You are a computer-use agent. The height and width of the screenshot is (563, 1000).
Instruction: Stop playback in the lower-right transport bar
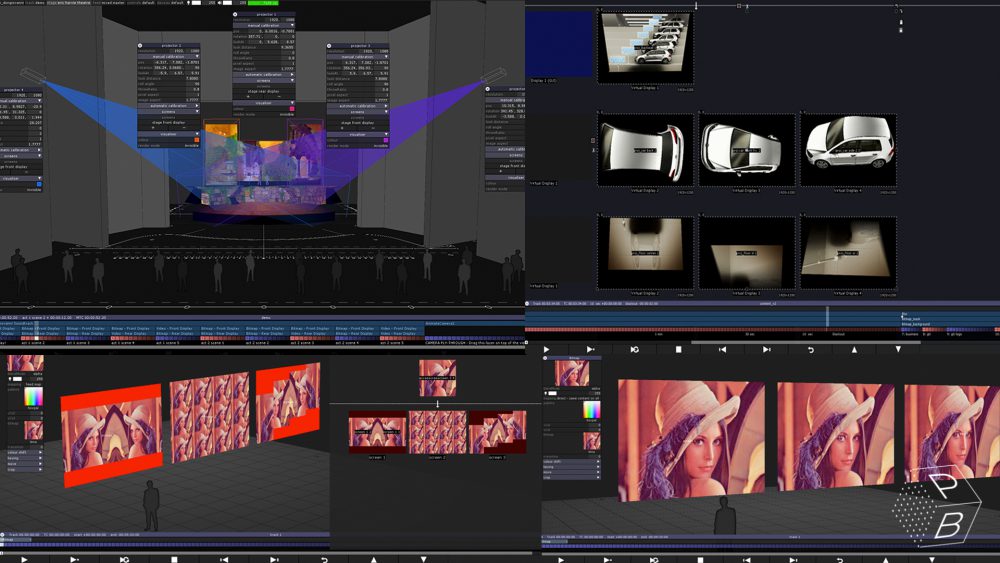[x=700, y=560]
